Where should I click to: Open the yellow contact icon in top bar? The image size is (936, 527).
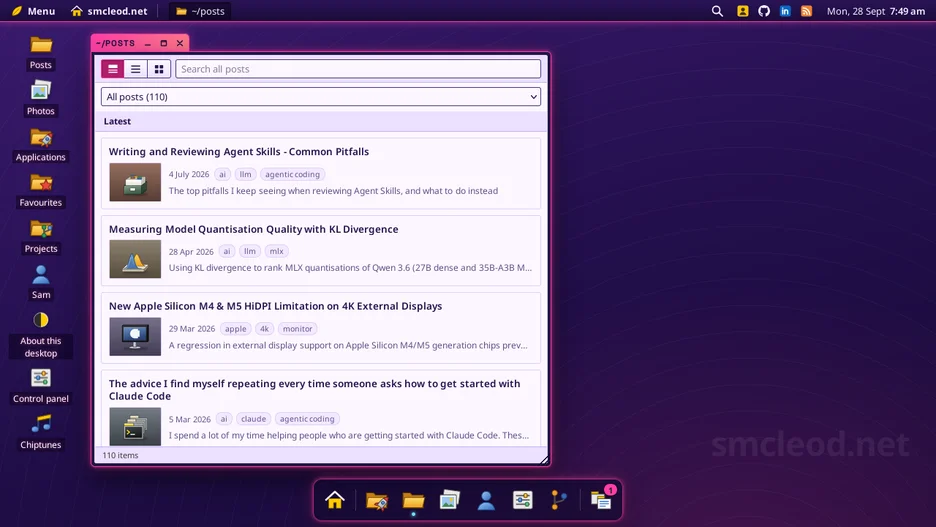tap(743, 11)
